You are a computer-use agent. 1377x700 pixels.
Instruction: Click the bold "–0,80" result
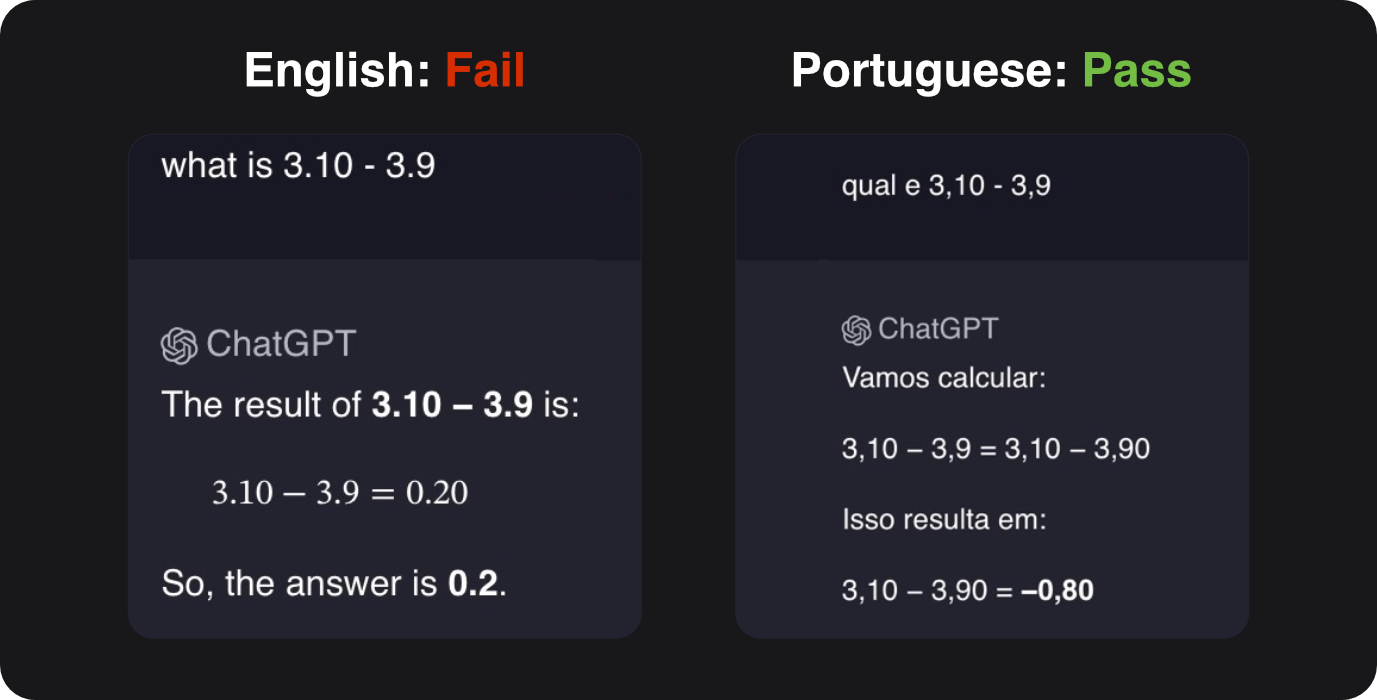(x=1057, y=591)
